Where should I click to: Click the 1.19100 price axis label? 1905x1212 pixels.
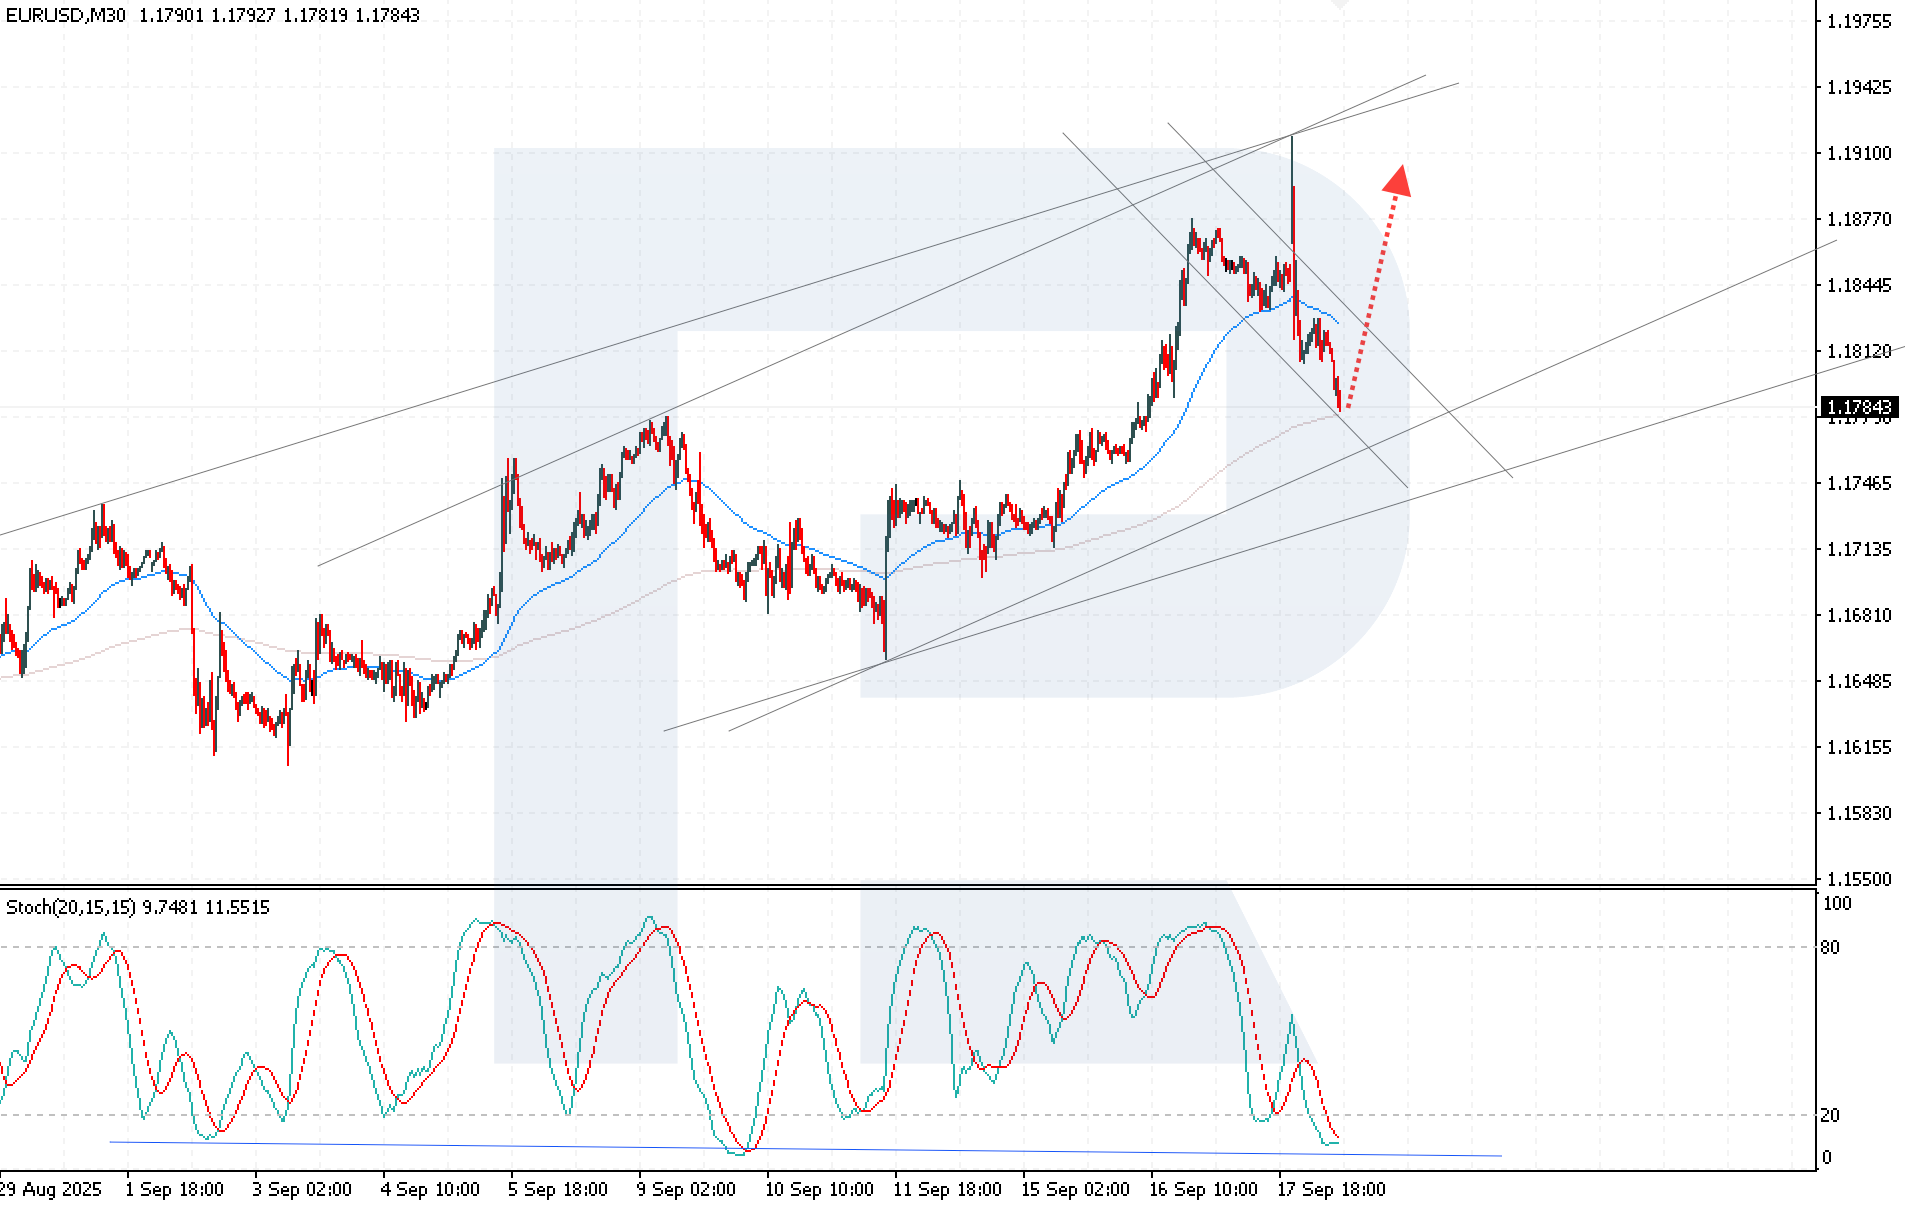pos(1859,153)
